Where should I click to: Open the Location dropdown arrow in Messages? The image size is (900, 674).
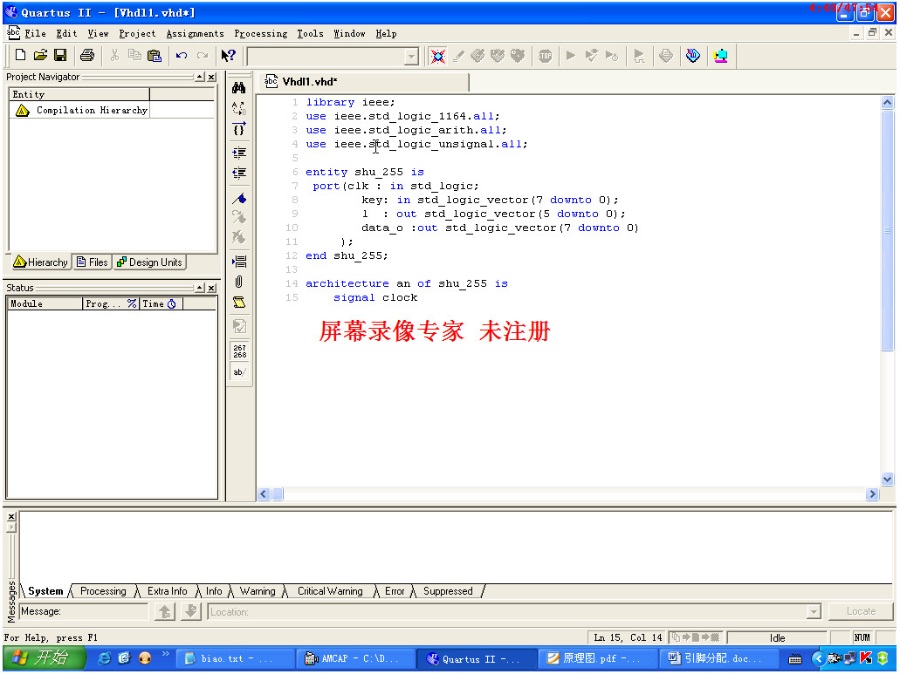[813, 612]
